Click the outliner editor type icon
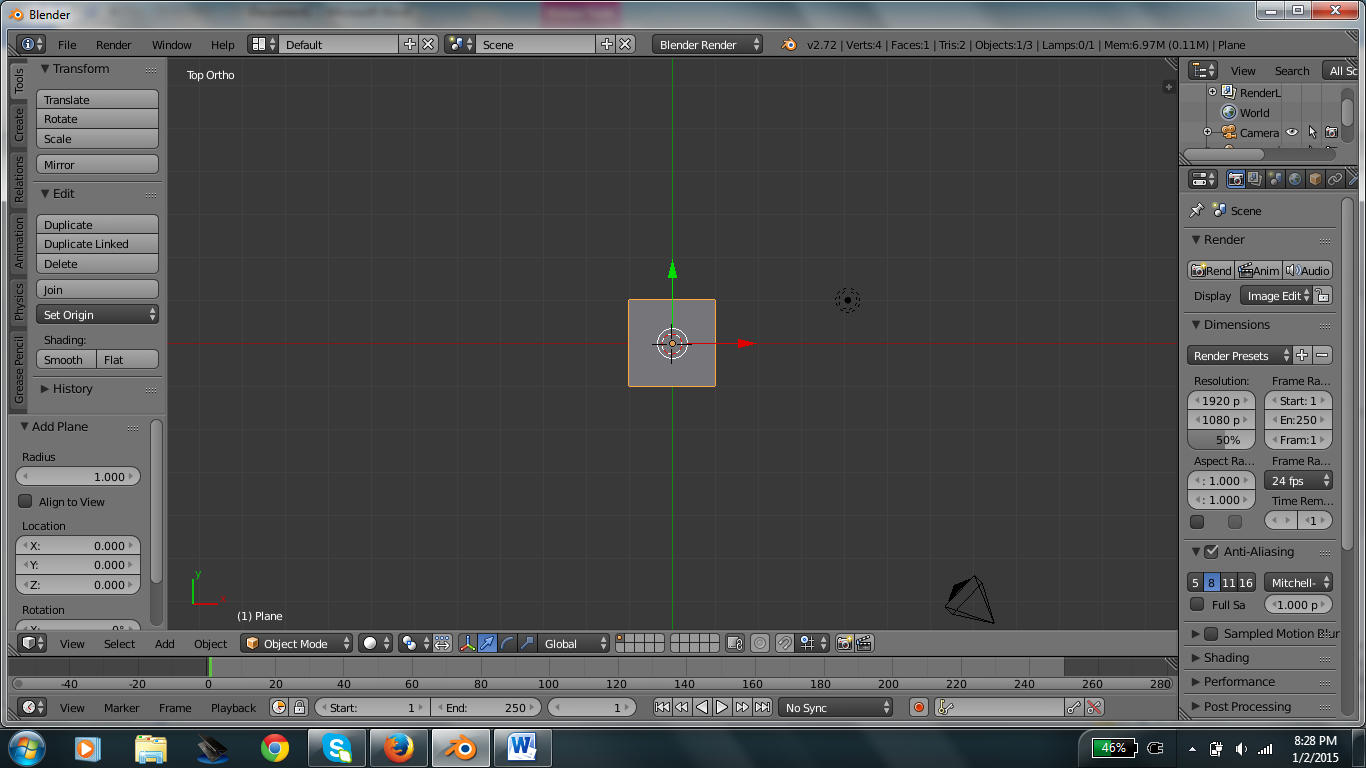Screen dimensions: 1366x768 click(1203, 70)
